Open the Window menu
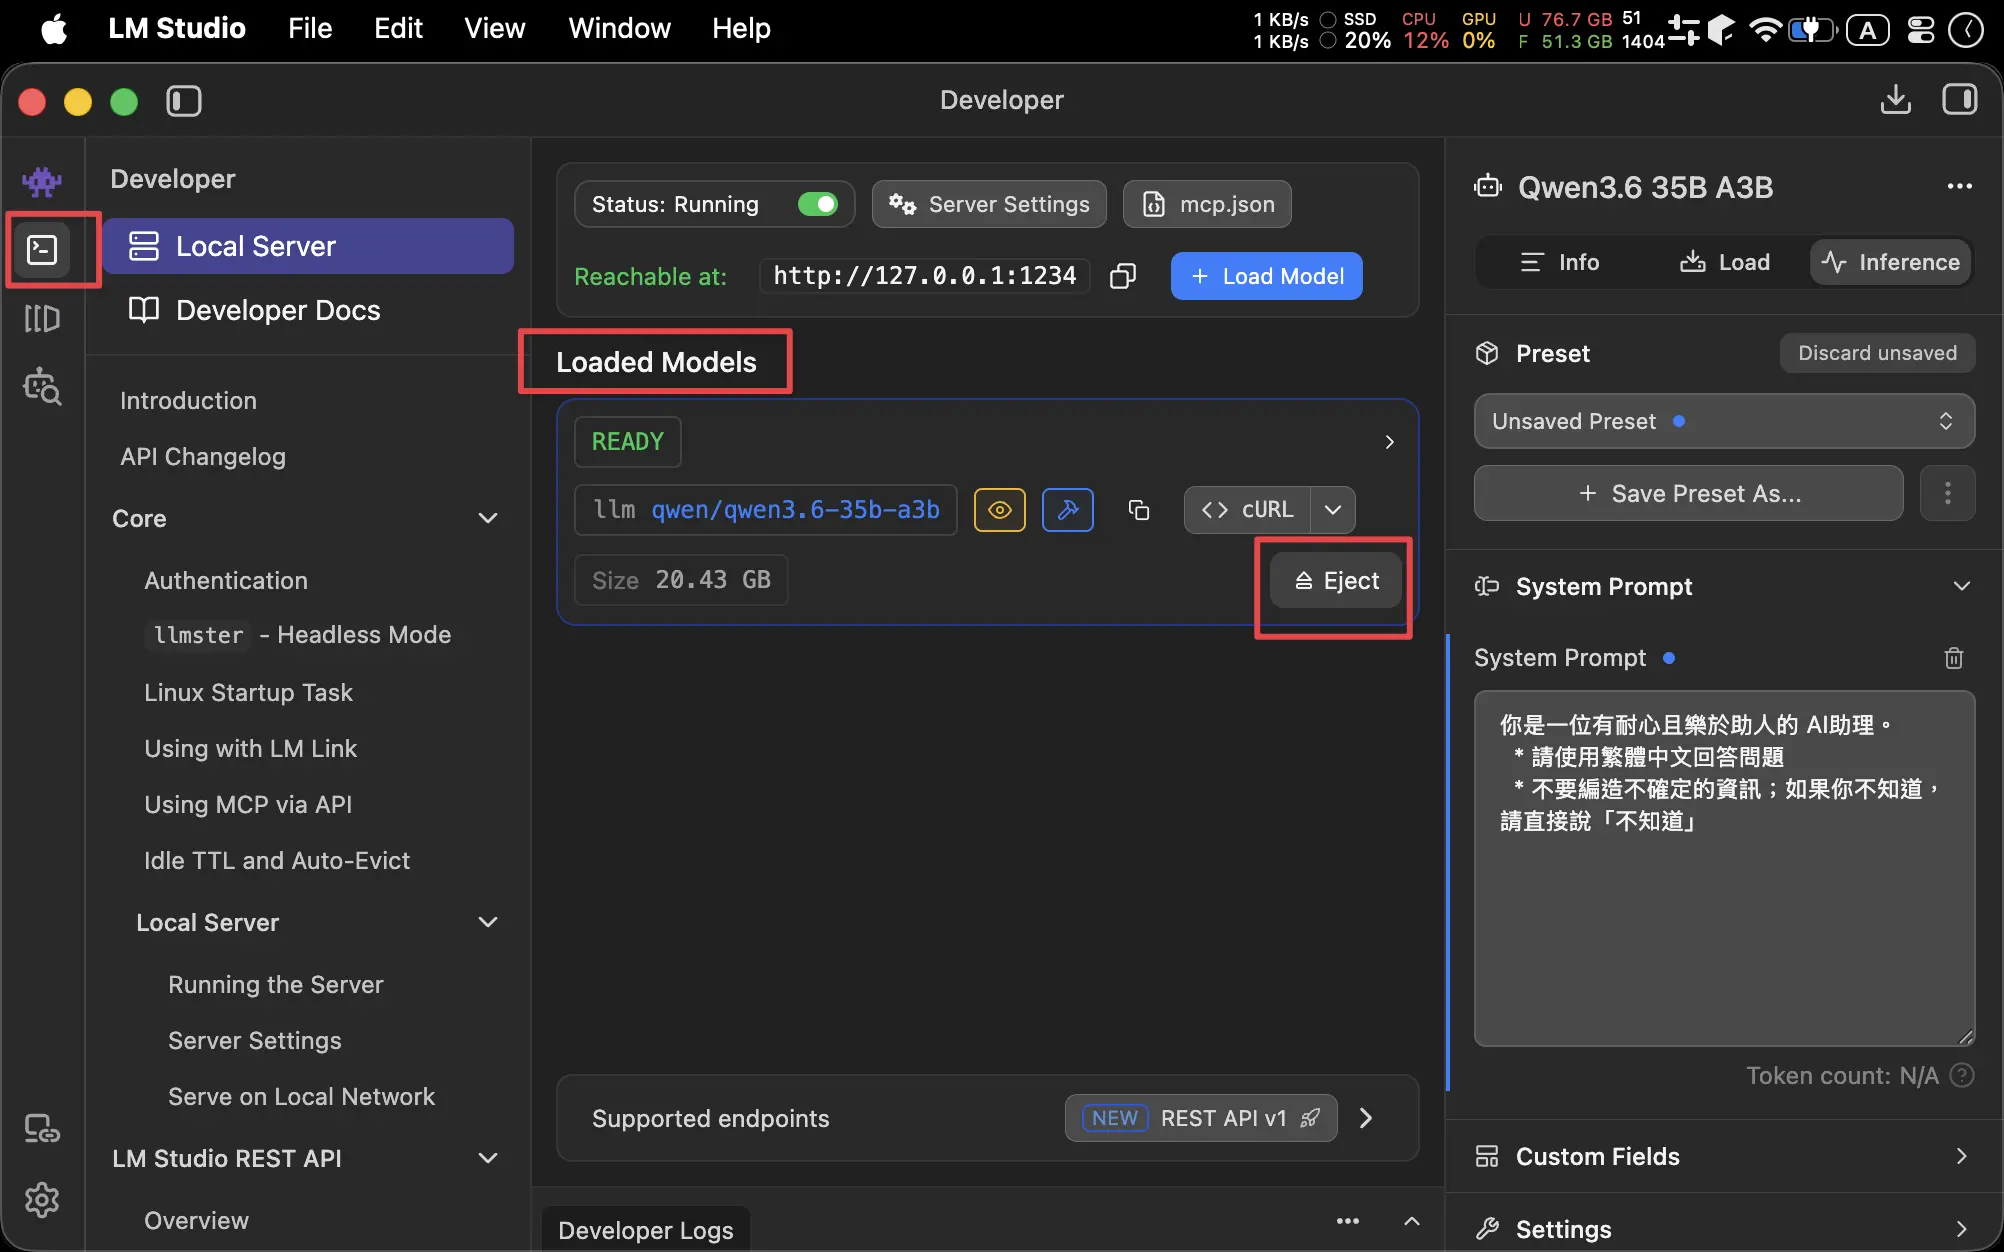2004x1252 pixels. 620,29
